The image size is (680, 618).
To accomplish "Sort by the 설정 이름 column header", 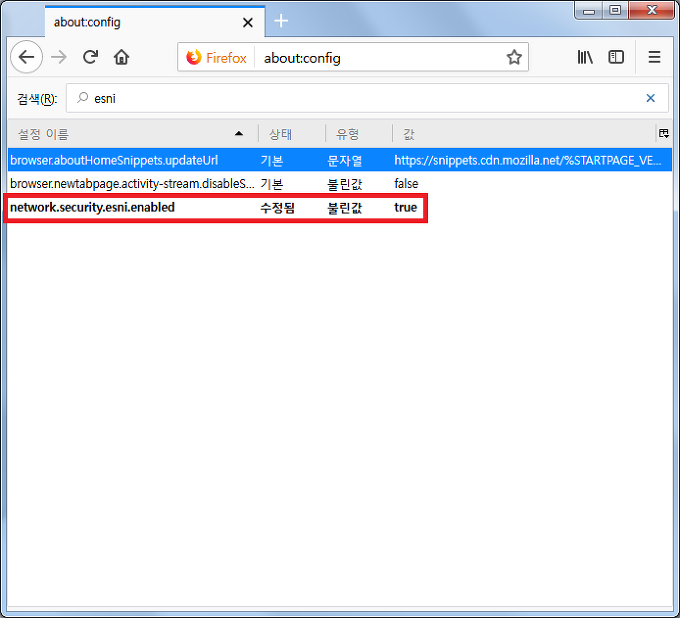I will tap(133, 134).
